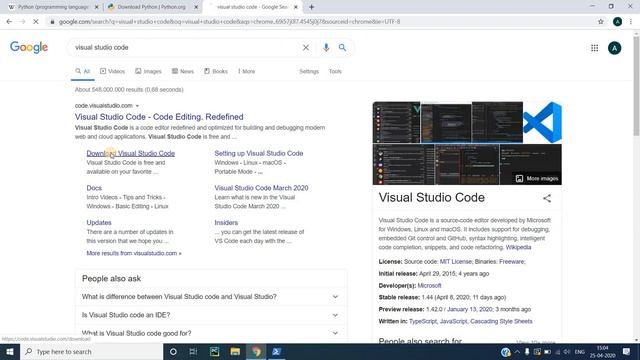Show hidden system tray icons

coord(517,352)
